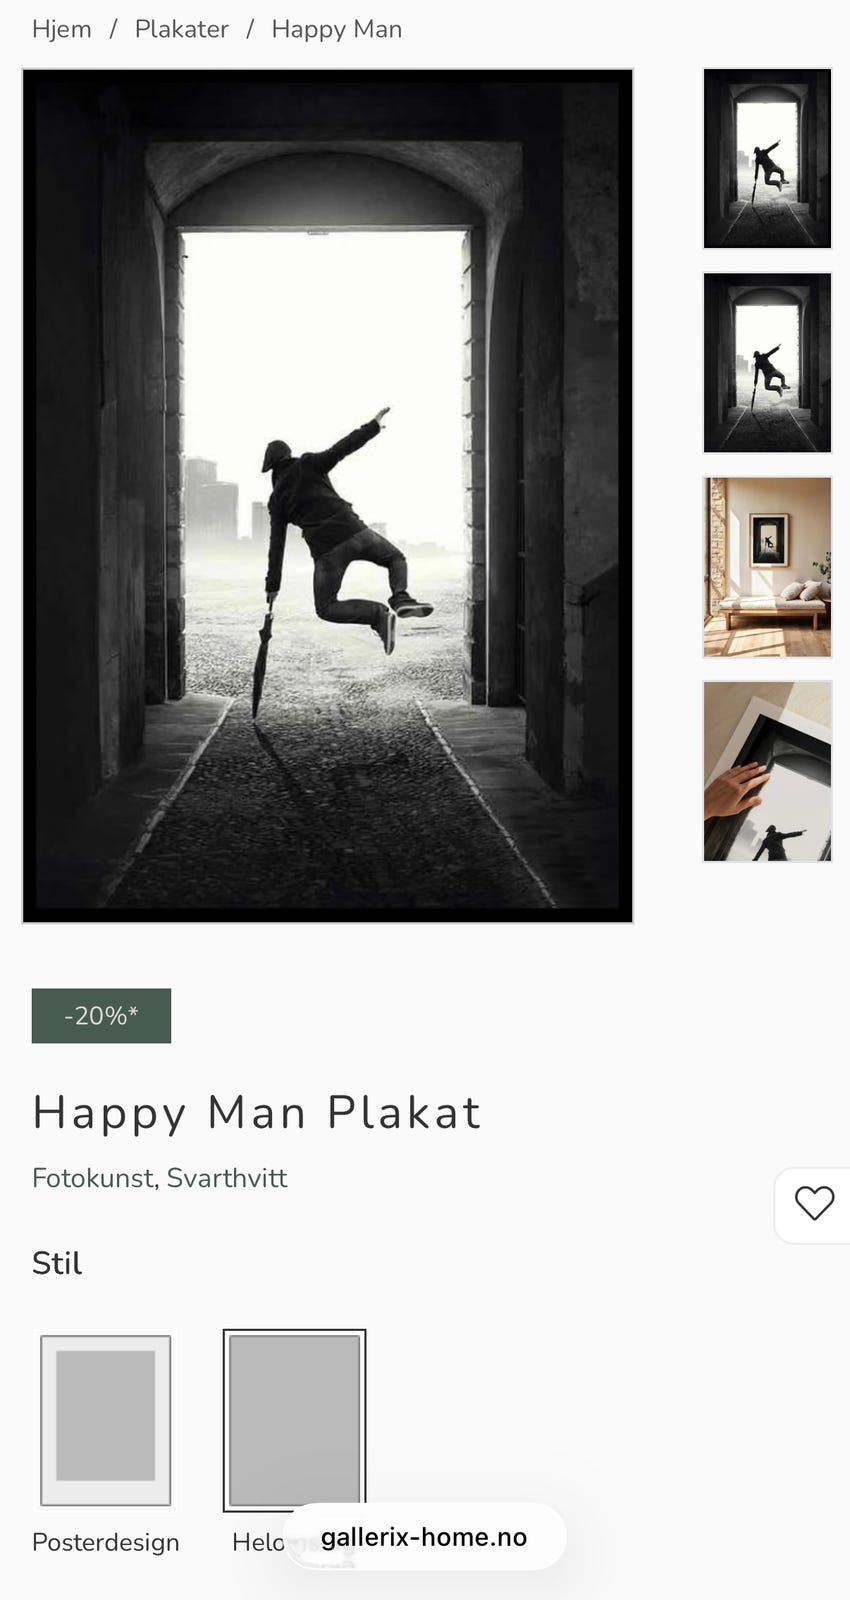Screen dimensions: 850x1600
Task: Go to Hjem in the breadcrumb
Action: 62,29
